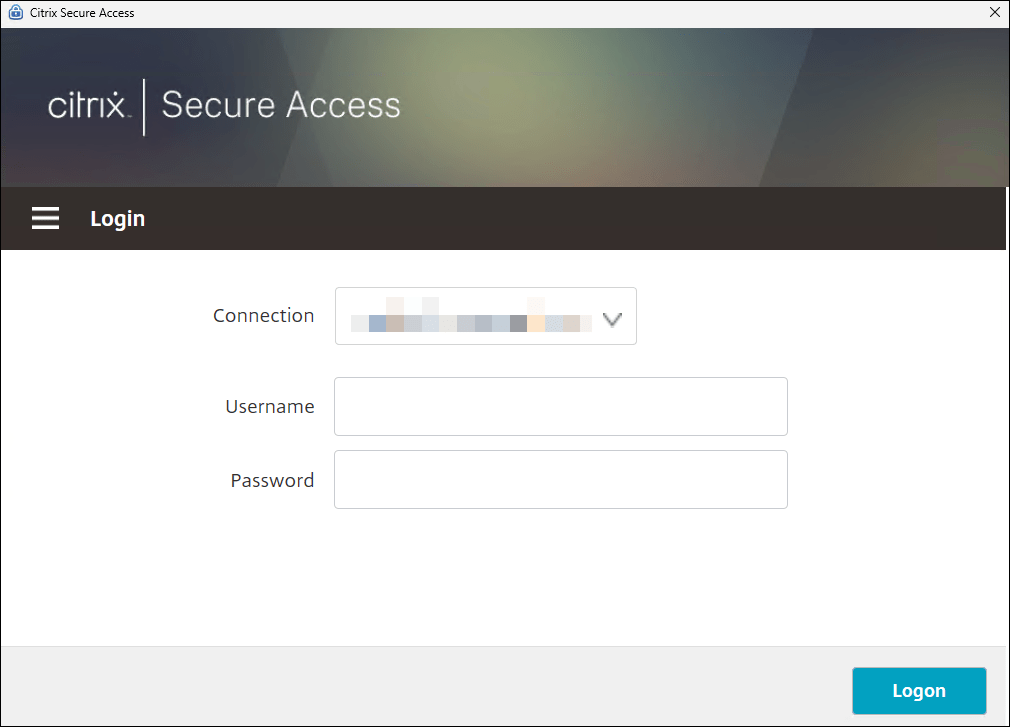The width and height of the screenshot is (1010, 727).
Task: Click the Secure Access banner text
Action: click(281, 106)
